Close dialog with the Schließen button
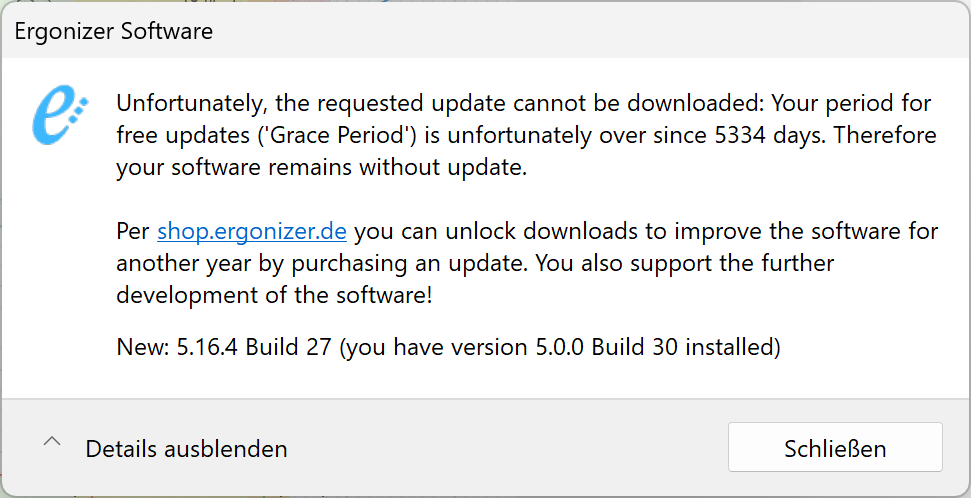 click(x=835, y=447)
